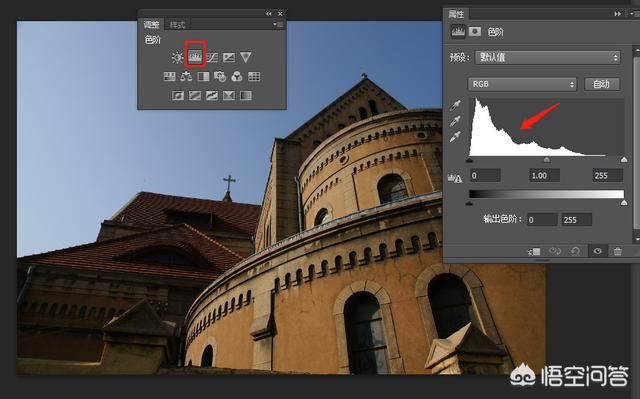Toggle clip adjustment to layer below
This screenshot has height=399, width=640.
(534, 251)
